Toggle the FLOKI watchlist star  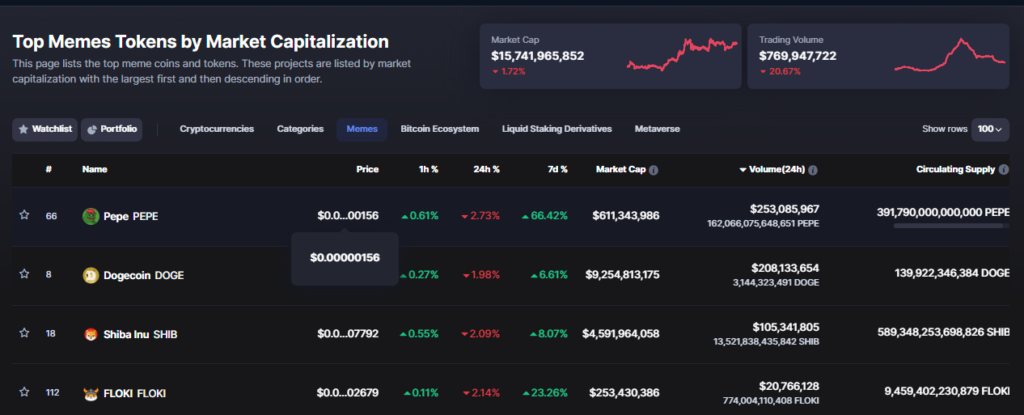24,393
